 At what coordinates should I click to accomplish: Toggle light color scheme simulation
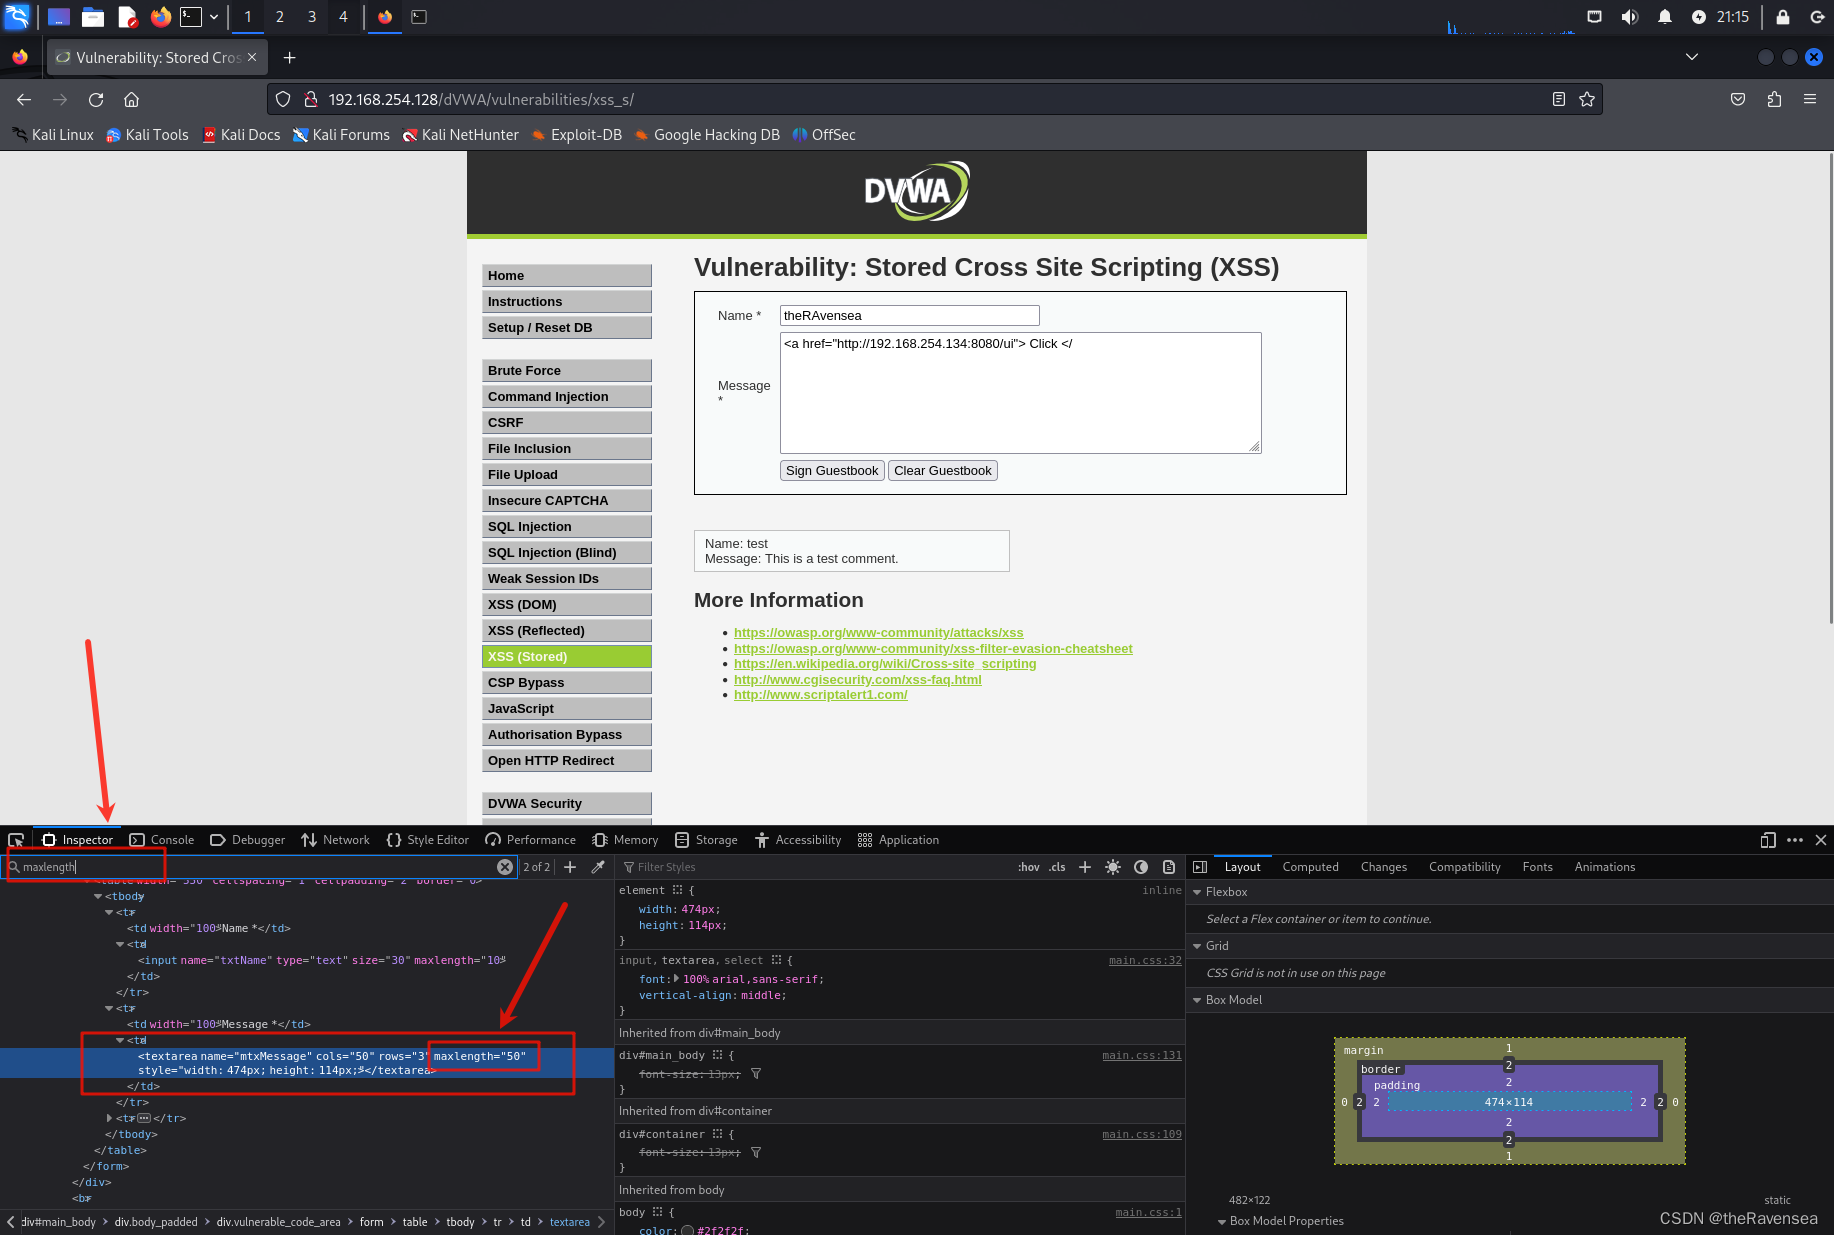click(x=1113, y=867)
